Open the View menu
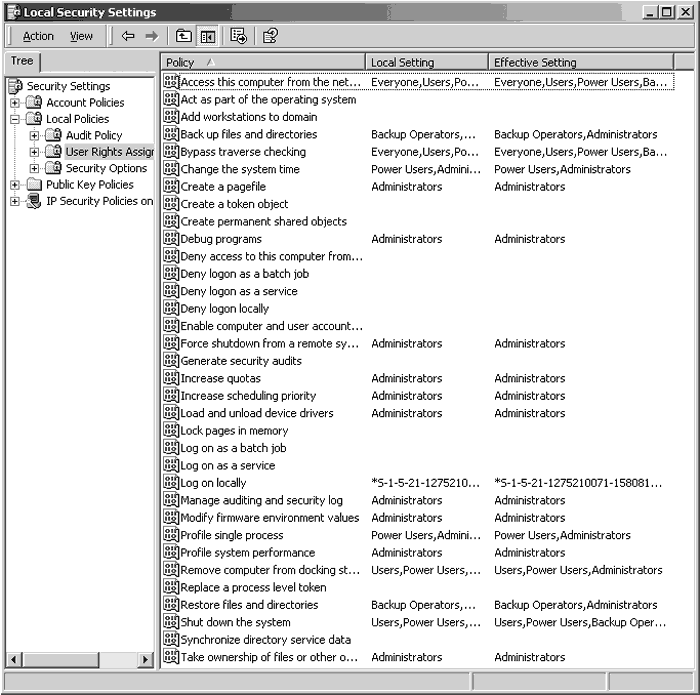This screenshot has height=695, width=700. click(81, 36)
